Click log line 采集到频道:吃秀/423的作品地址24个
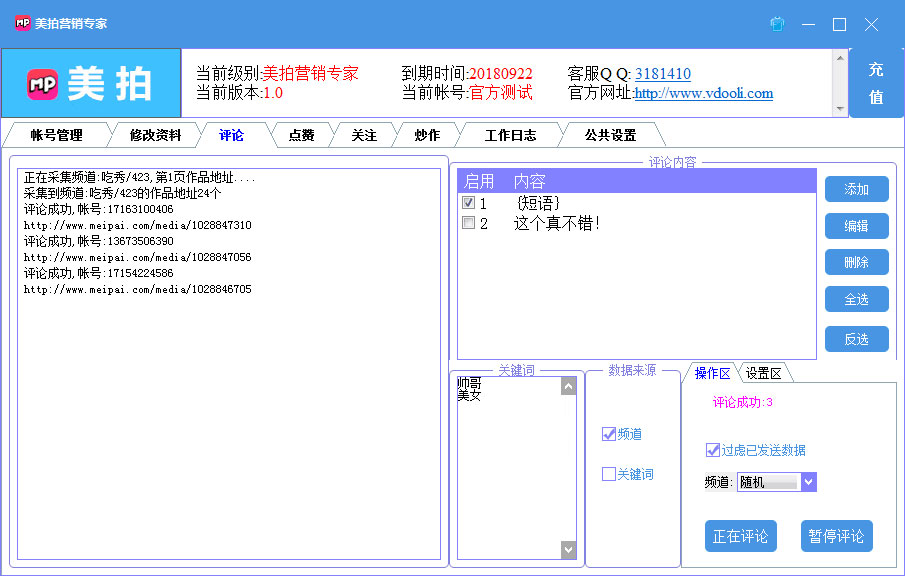 122,193
